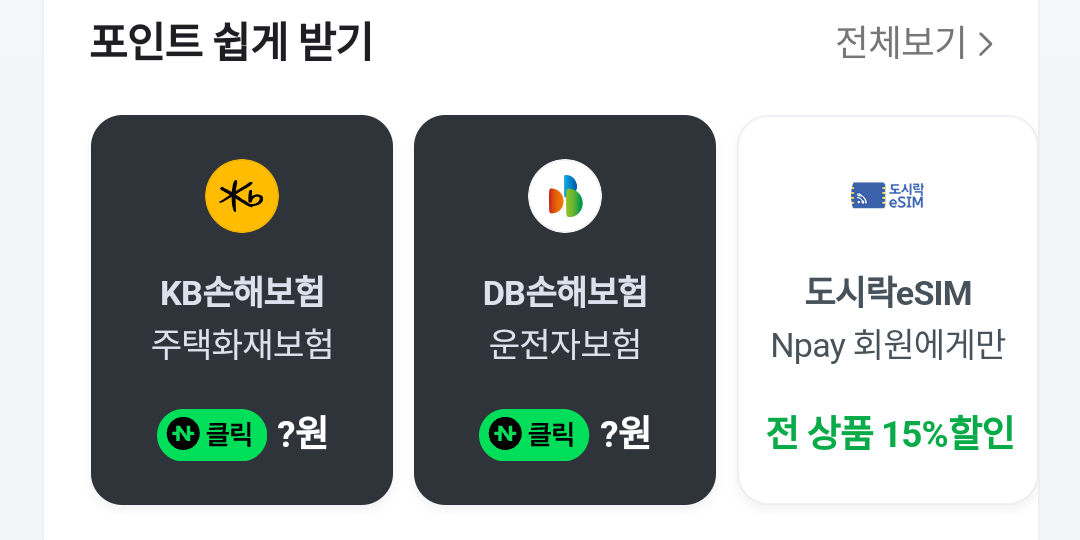Viewport: 1080px width, 540px height.
Task: Click the chevron arrow beside 전체보기
Action: coord(986,44)
